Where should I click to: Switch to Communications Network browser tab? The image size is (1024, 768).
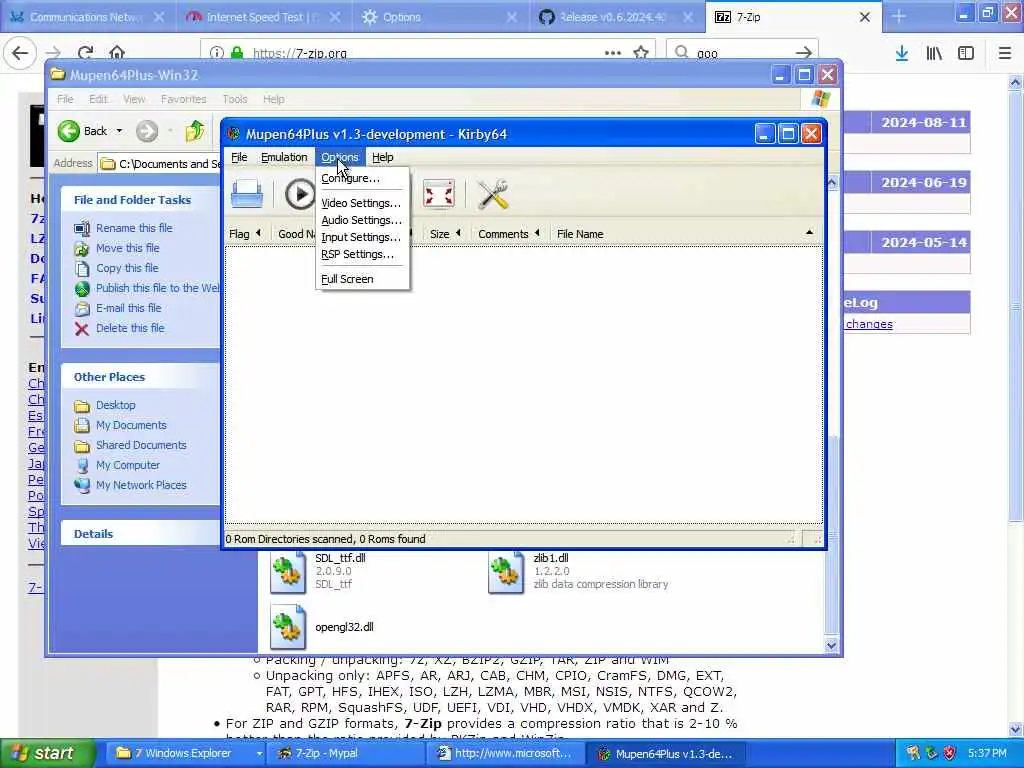pyautogui.click(x=88, y=17)
